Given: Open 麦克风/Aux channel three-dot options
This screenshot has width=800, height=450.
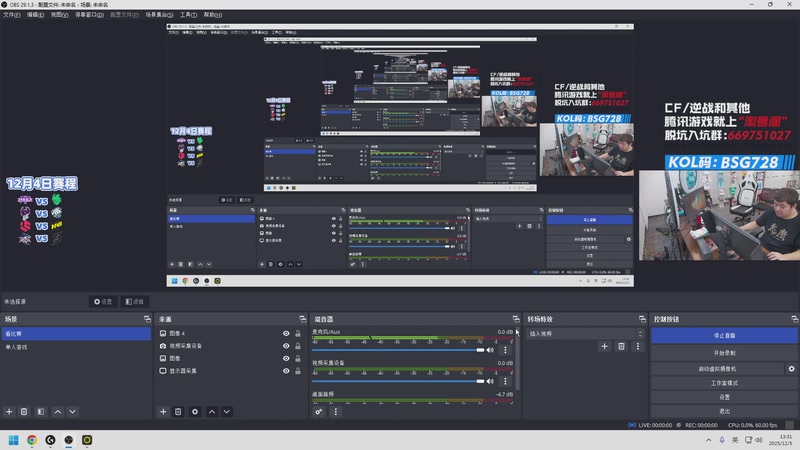Looking at the screenshot, I should point(505,350).
